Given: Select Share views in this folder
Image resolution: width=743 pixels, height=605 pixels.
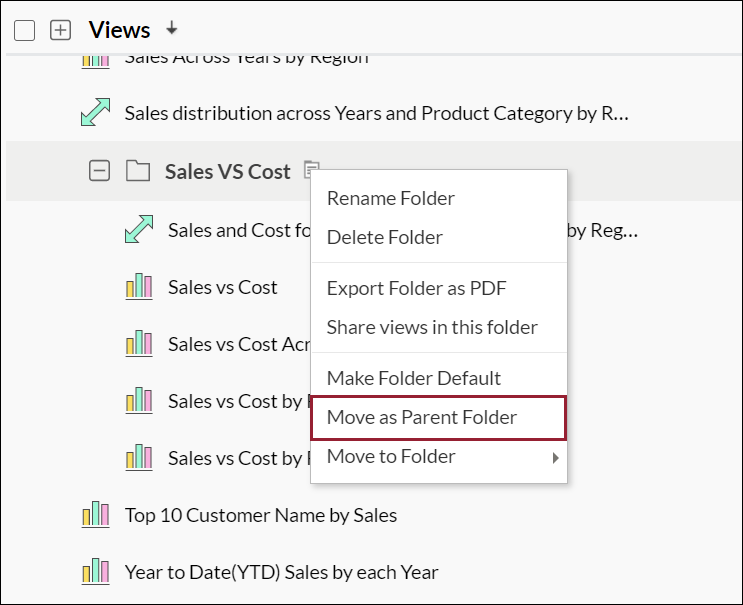Looking at the screenshot, I should pyautogui.click(x=432, y=327).
